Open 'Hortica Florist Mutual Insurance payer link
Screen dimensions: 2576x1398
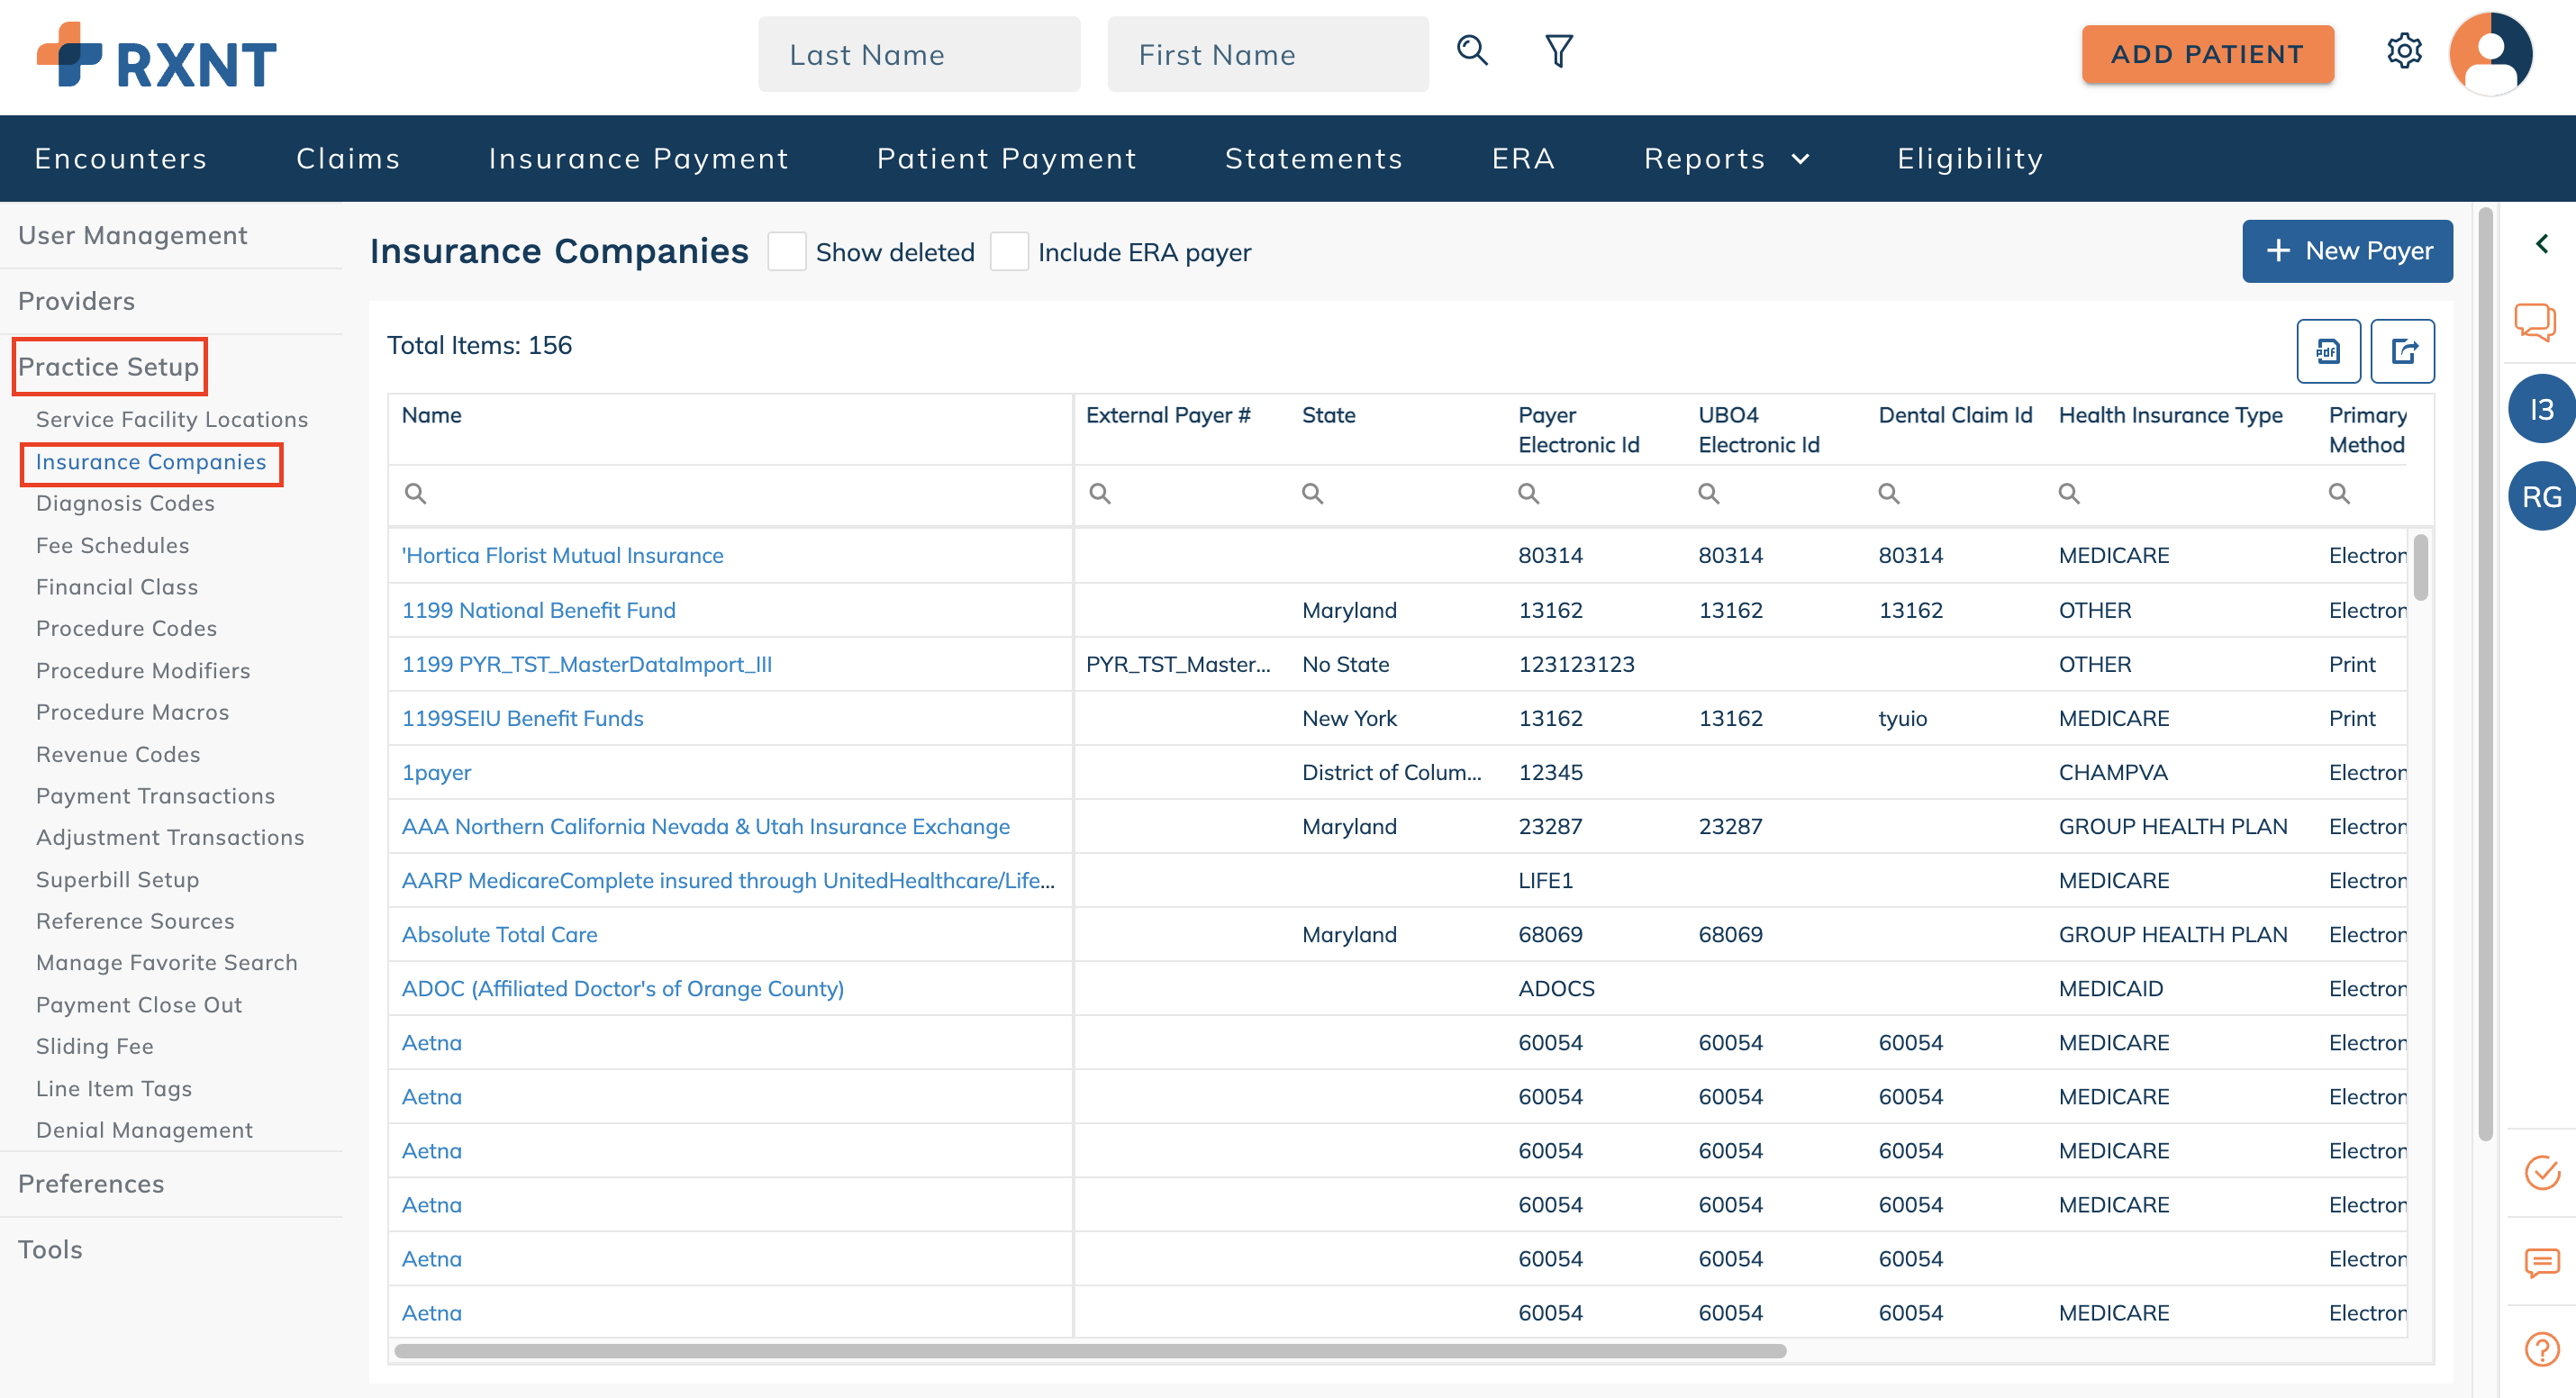pyautogui.click(x=562, y=555)
